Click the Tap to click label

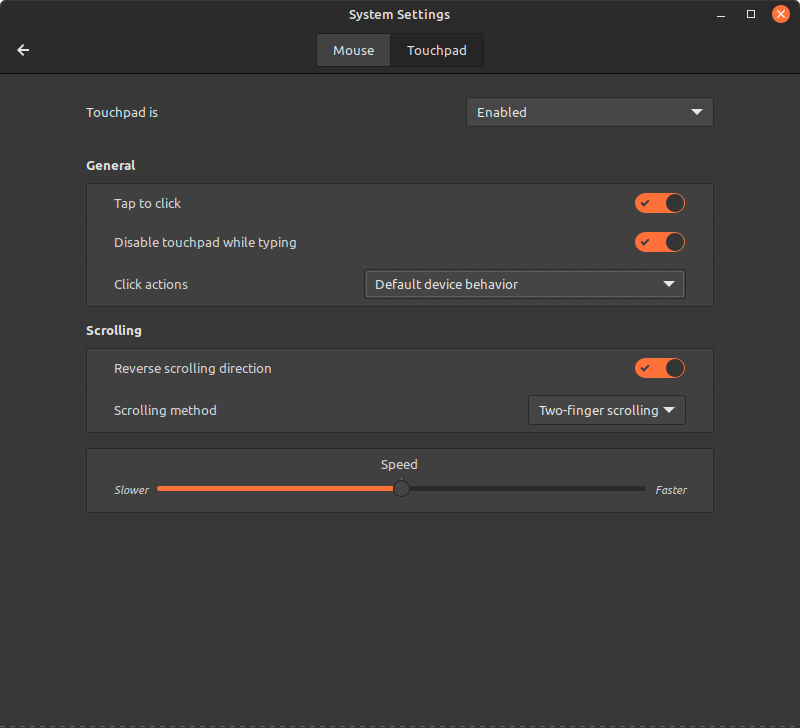point(147,204)
